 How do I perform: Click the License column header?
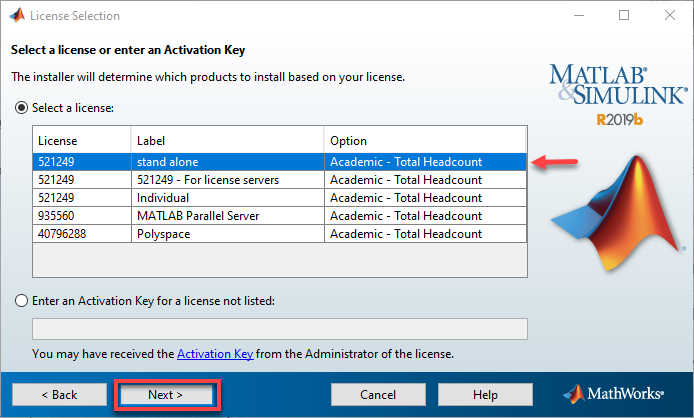pos(82,140)
